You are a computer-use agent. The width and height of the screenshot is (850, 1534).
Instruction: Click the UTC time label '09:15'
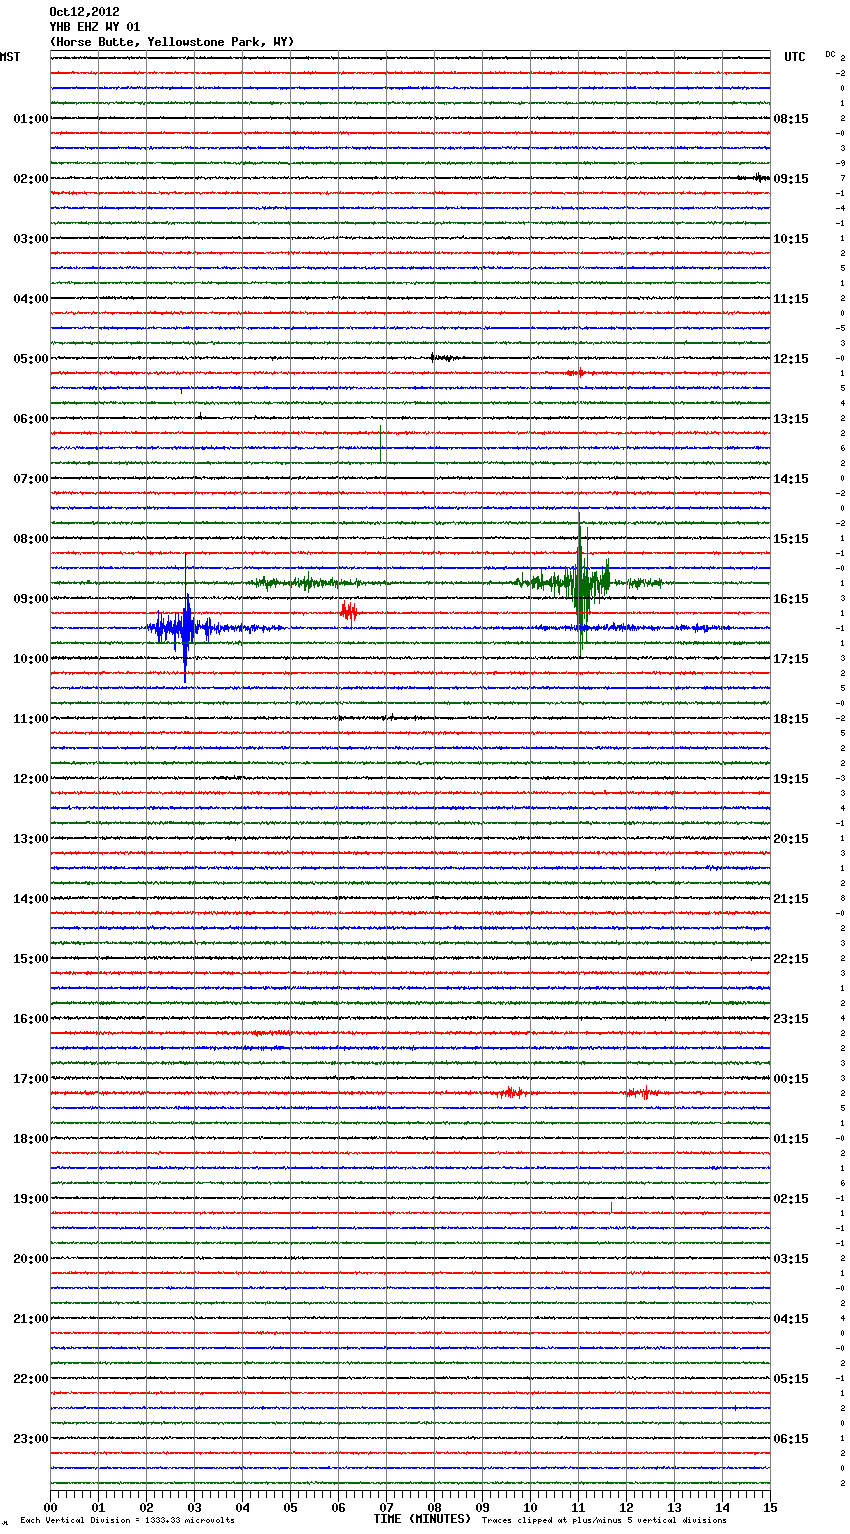tap(791, 179)
